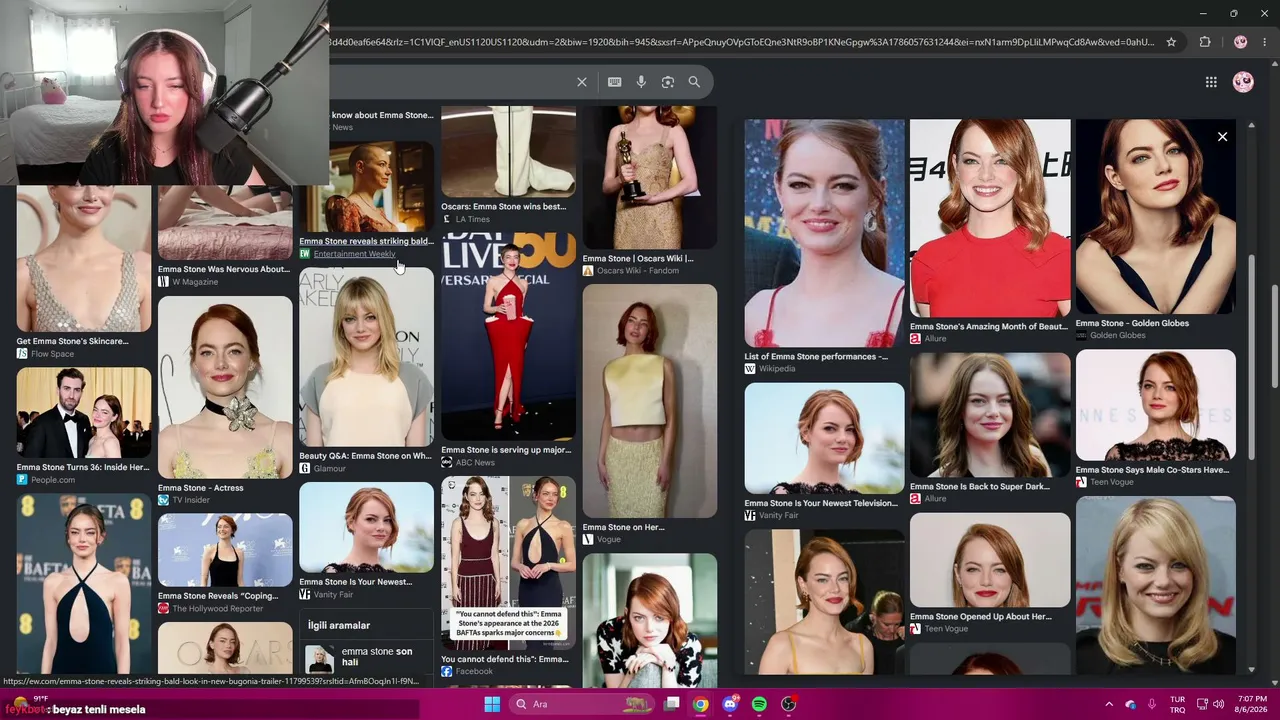Submit search with the magnifier icon
Screen dimensions: 1280x720
coord(694,82)
